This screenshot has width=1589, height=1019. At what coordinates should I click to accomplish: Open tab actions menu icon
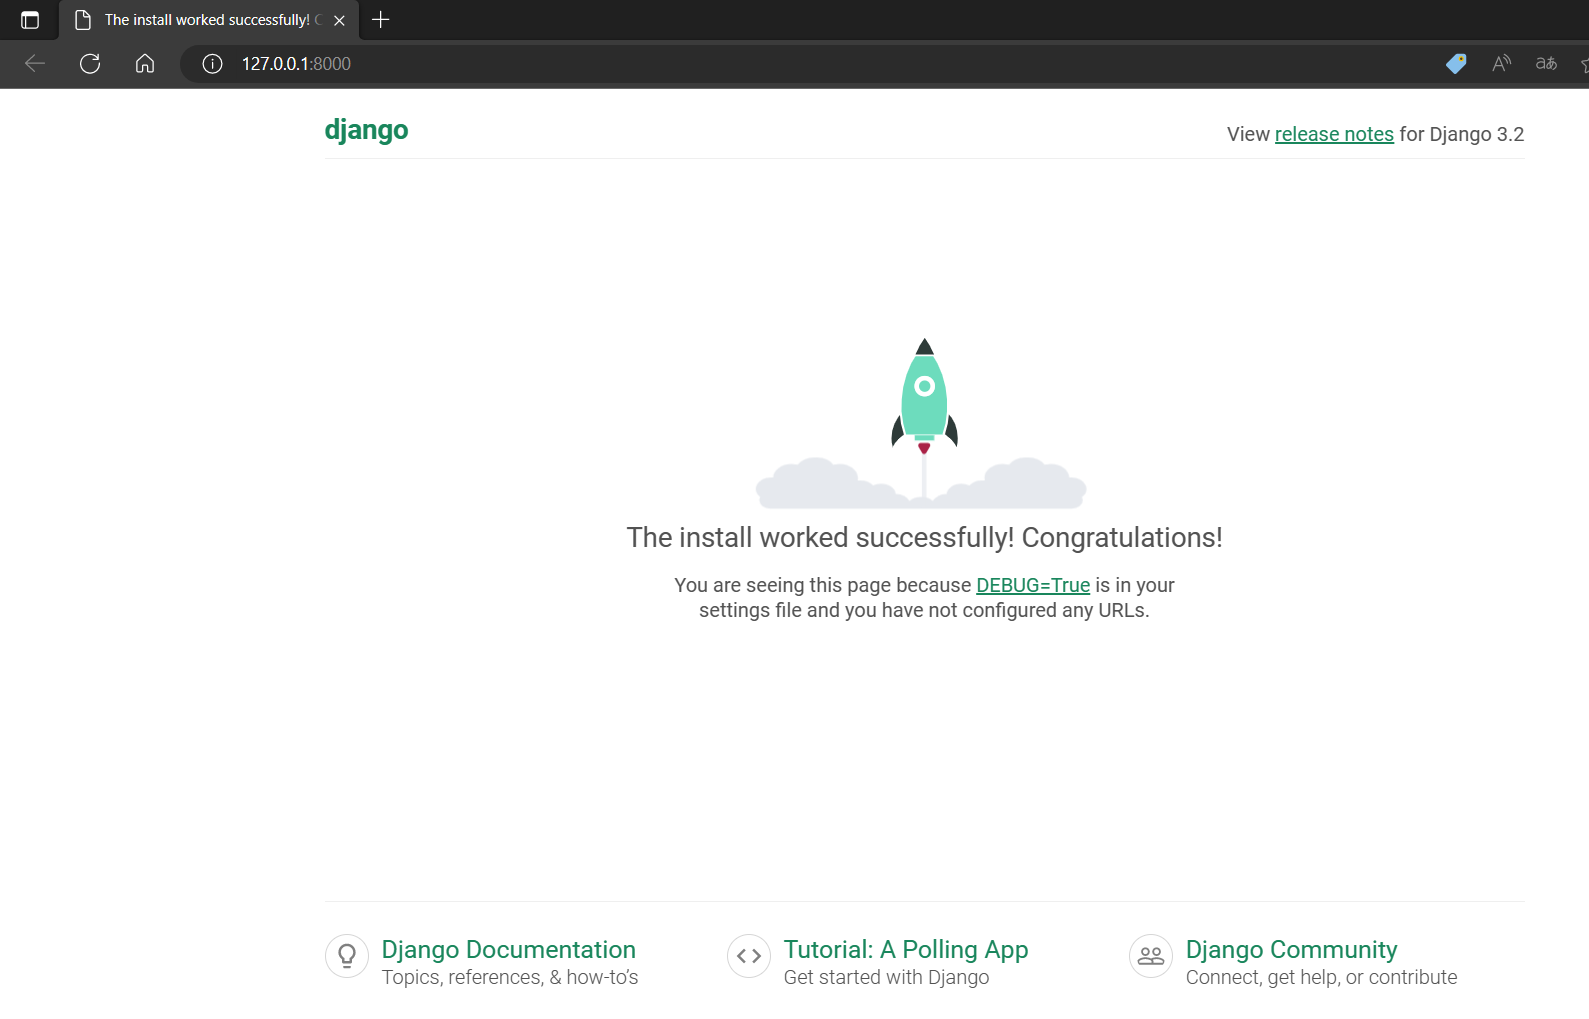tap(30, 20)
